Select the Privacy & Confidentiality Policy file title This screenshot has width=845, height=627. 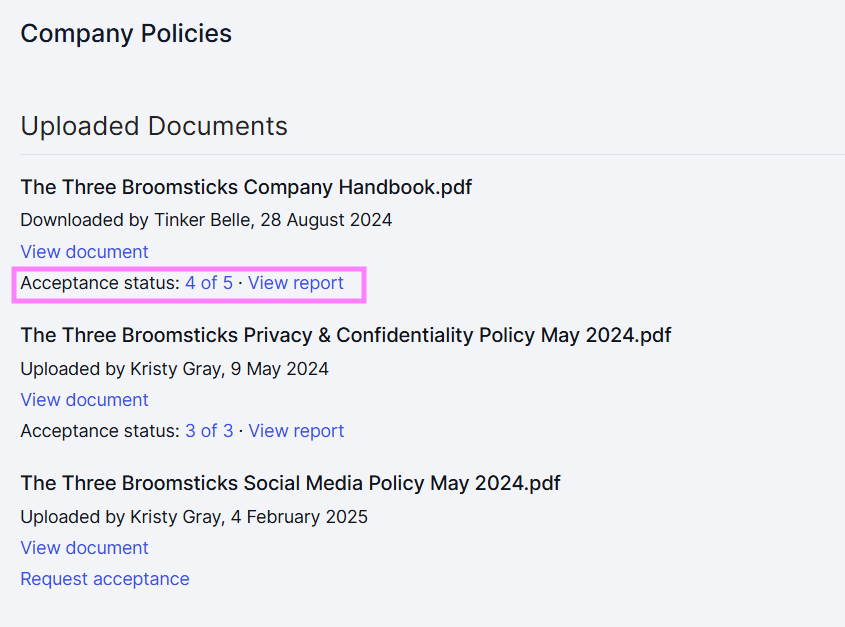coord(345,335)
